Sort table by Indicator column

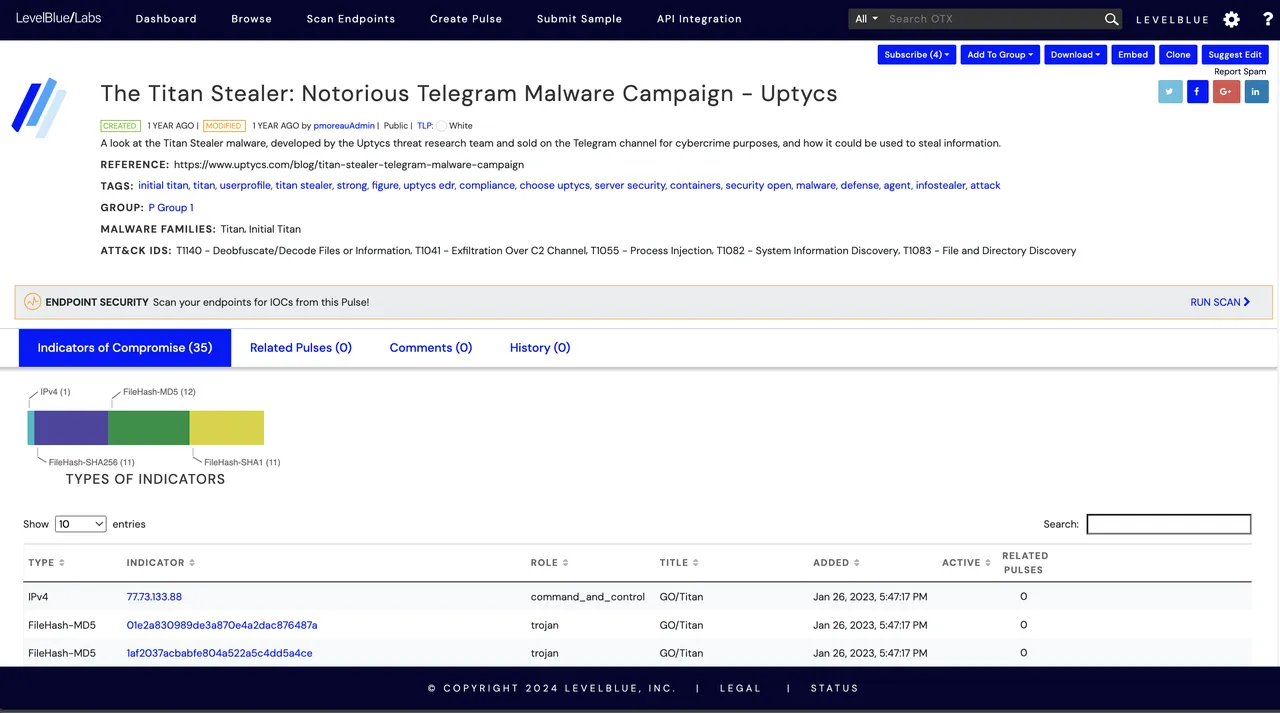pyautogui.click(x=161, y=563)
